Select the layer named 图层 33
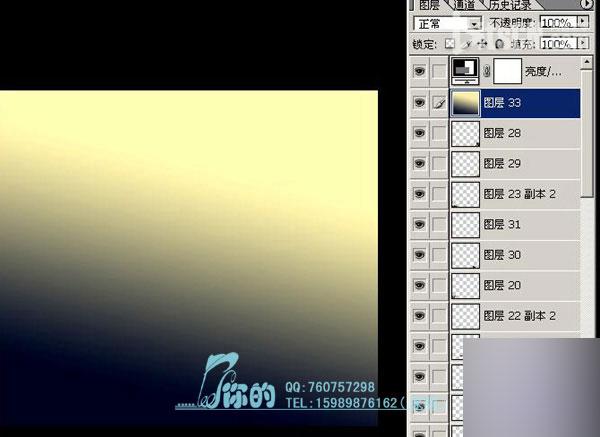Screen dimensions: 600x437 pos(502,103)
